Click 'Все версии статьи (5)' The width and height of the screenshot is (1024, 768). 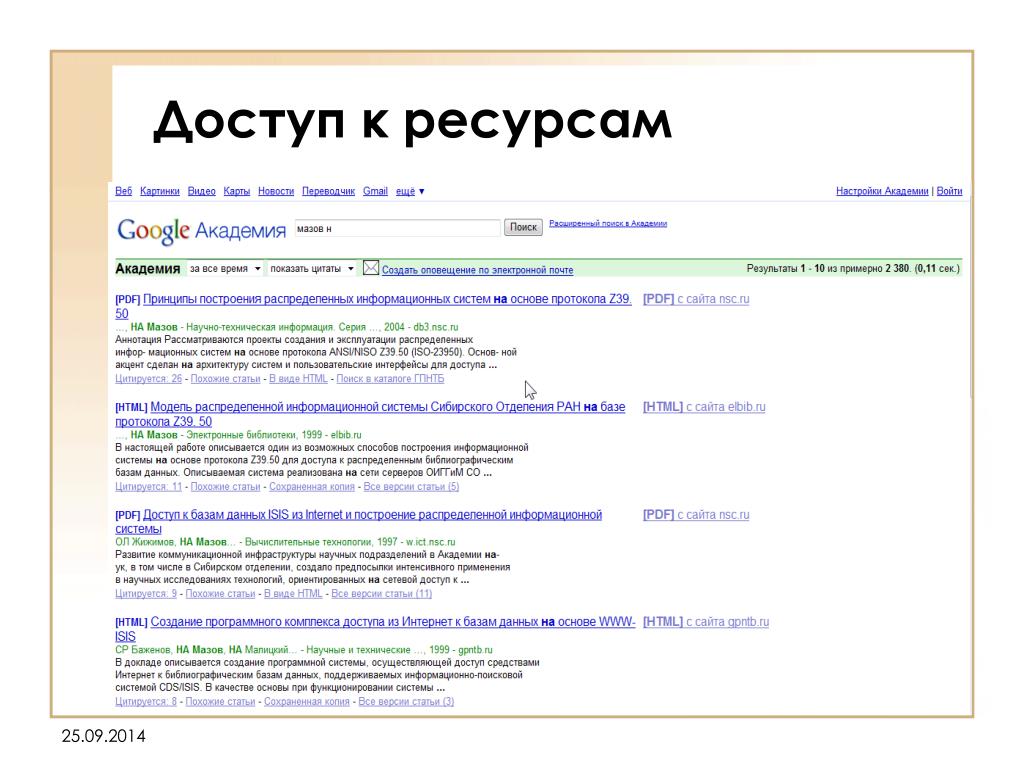coord(411,487)
